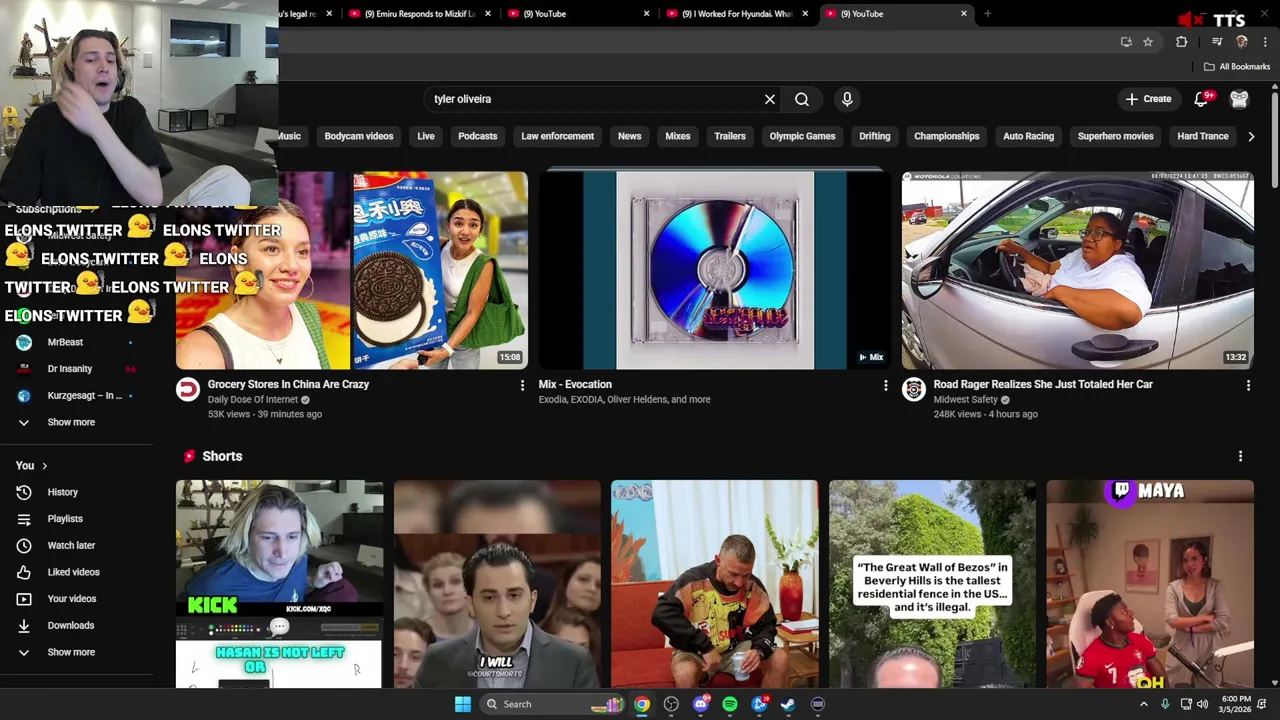Filter by Podcasts chip
This screenshot has height=720, width=1280.
pos(478,136)
